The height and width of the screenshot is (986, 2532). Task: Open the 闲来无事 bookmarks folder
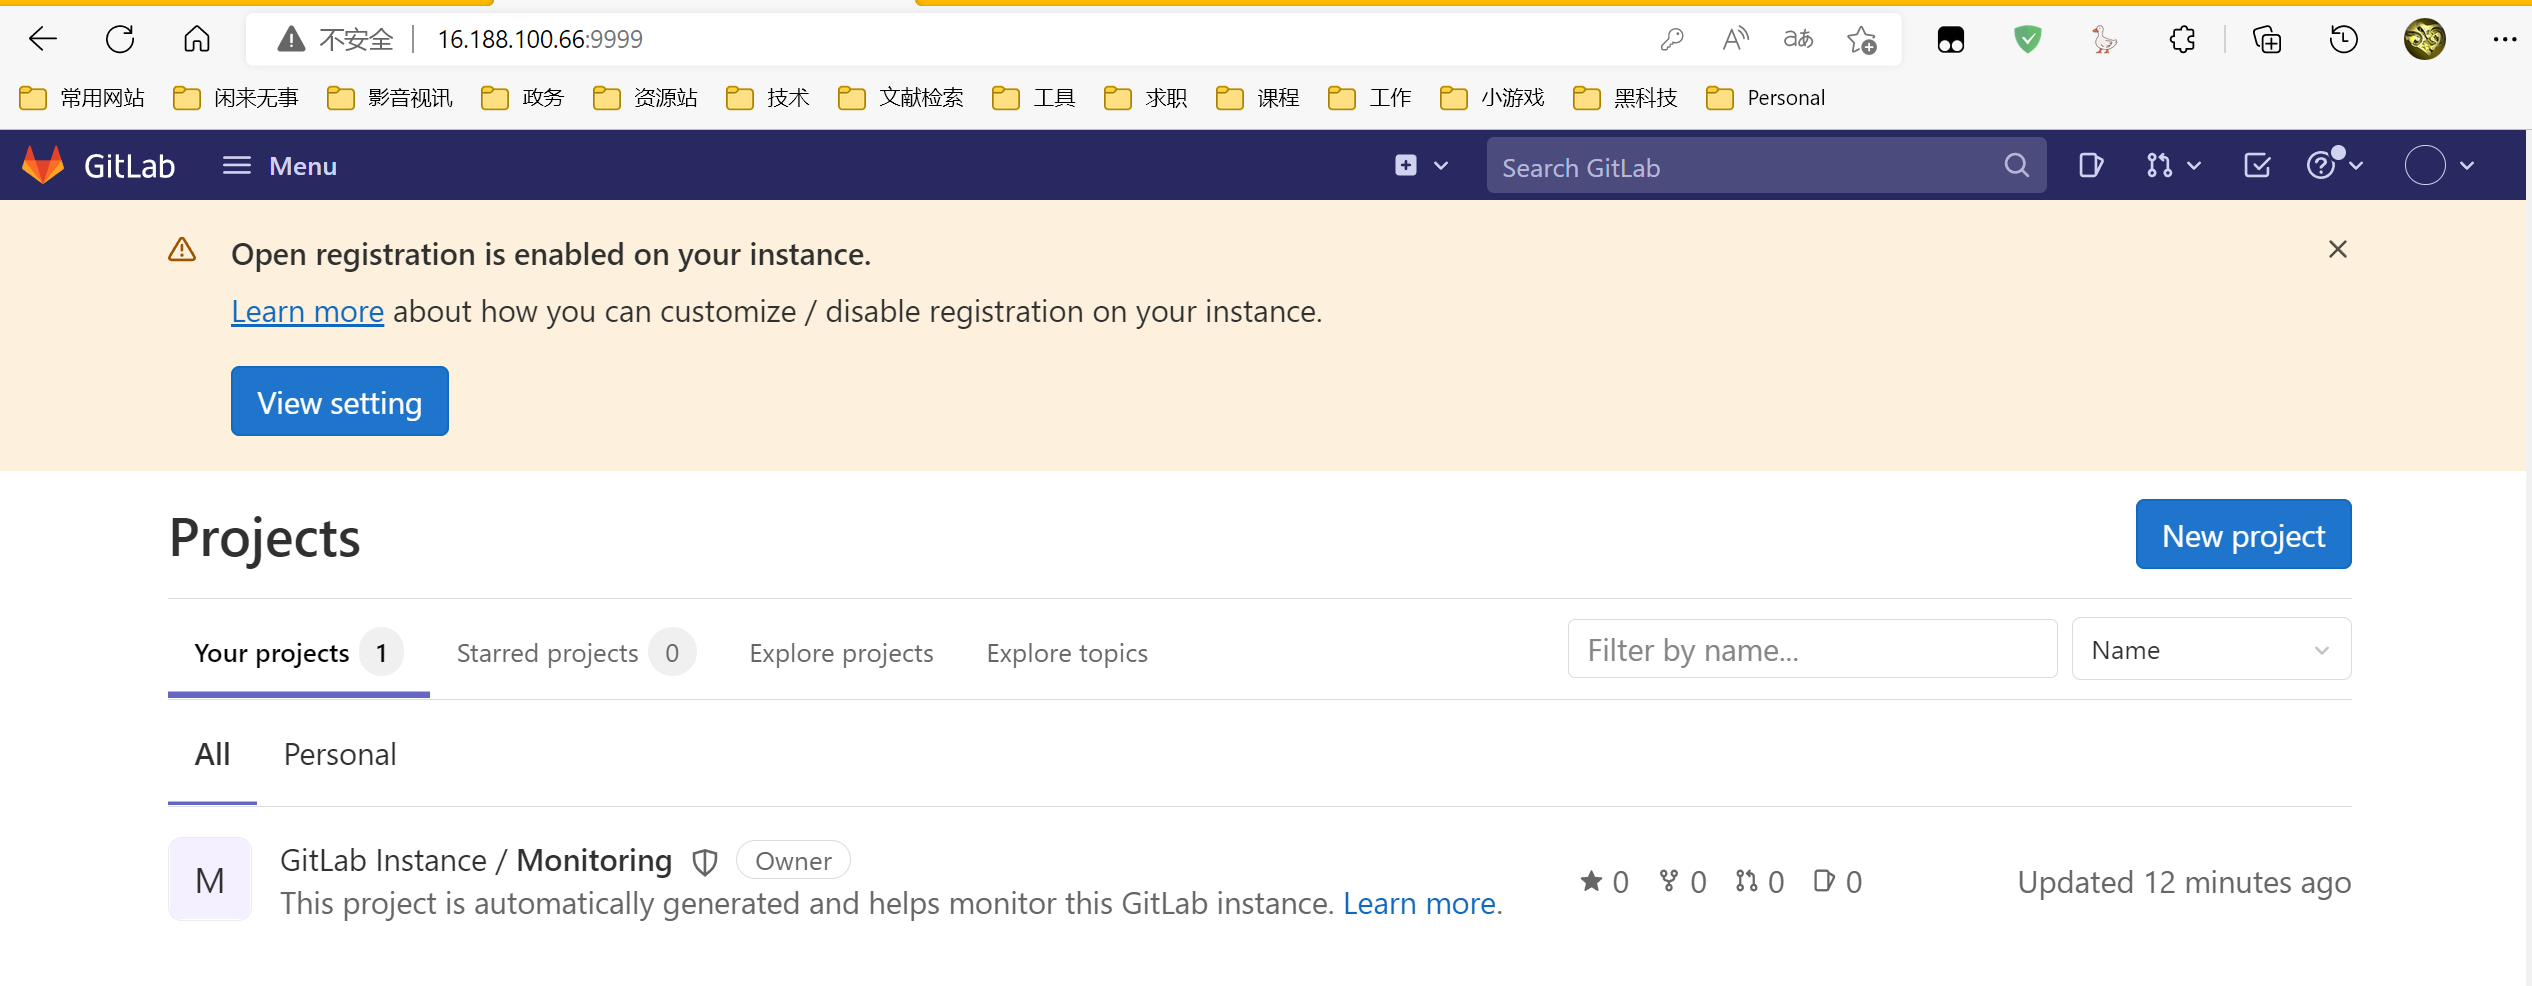[x=236, y=98]
